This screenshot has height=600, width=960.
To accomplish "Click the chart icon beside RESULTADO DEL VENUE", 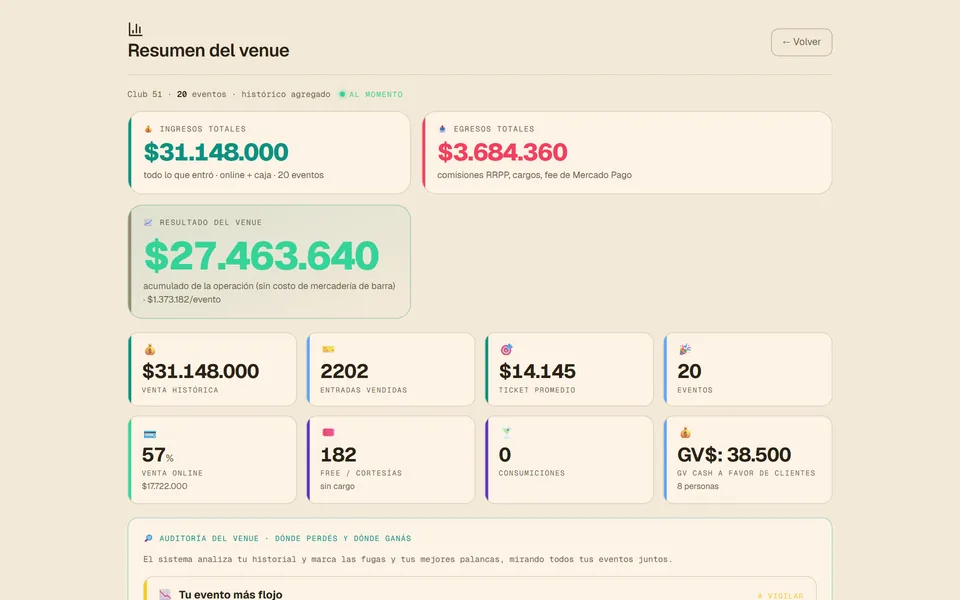I will tap(148, 222).
